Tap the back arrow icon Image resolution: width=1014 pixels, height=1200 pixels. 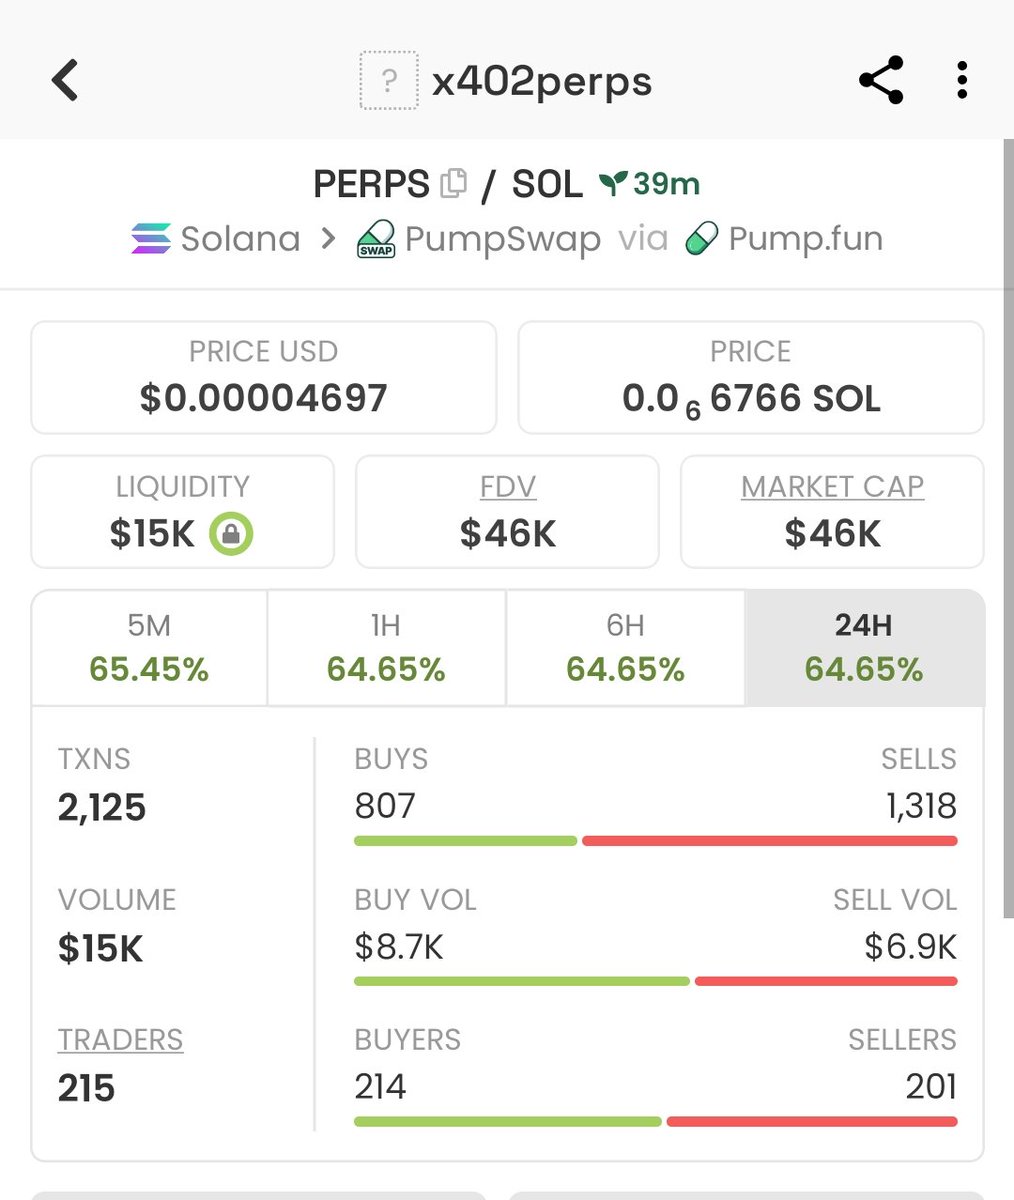(66, 80)
